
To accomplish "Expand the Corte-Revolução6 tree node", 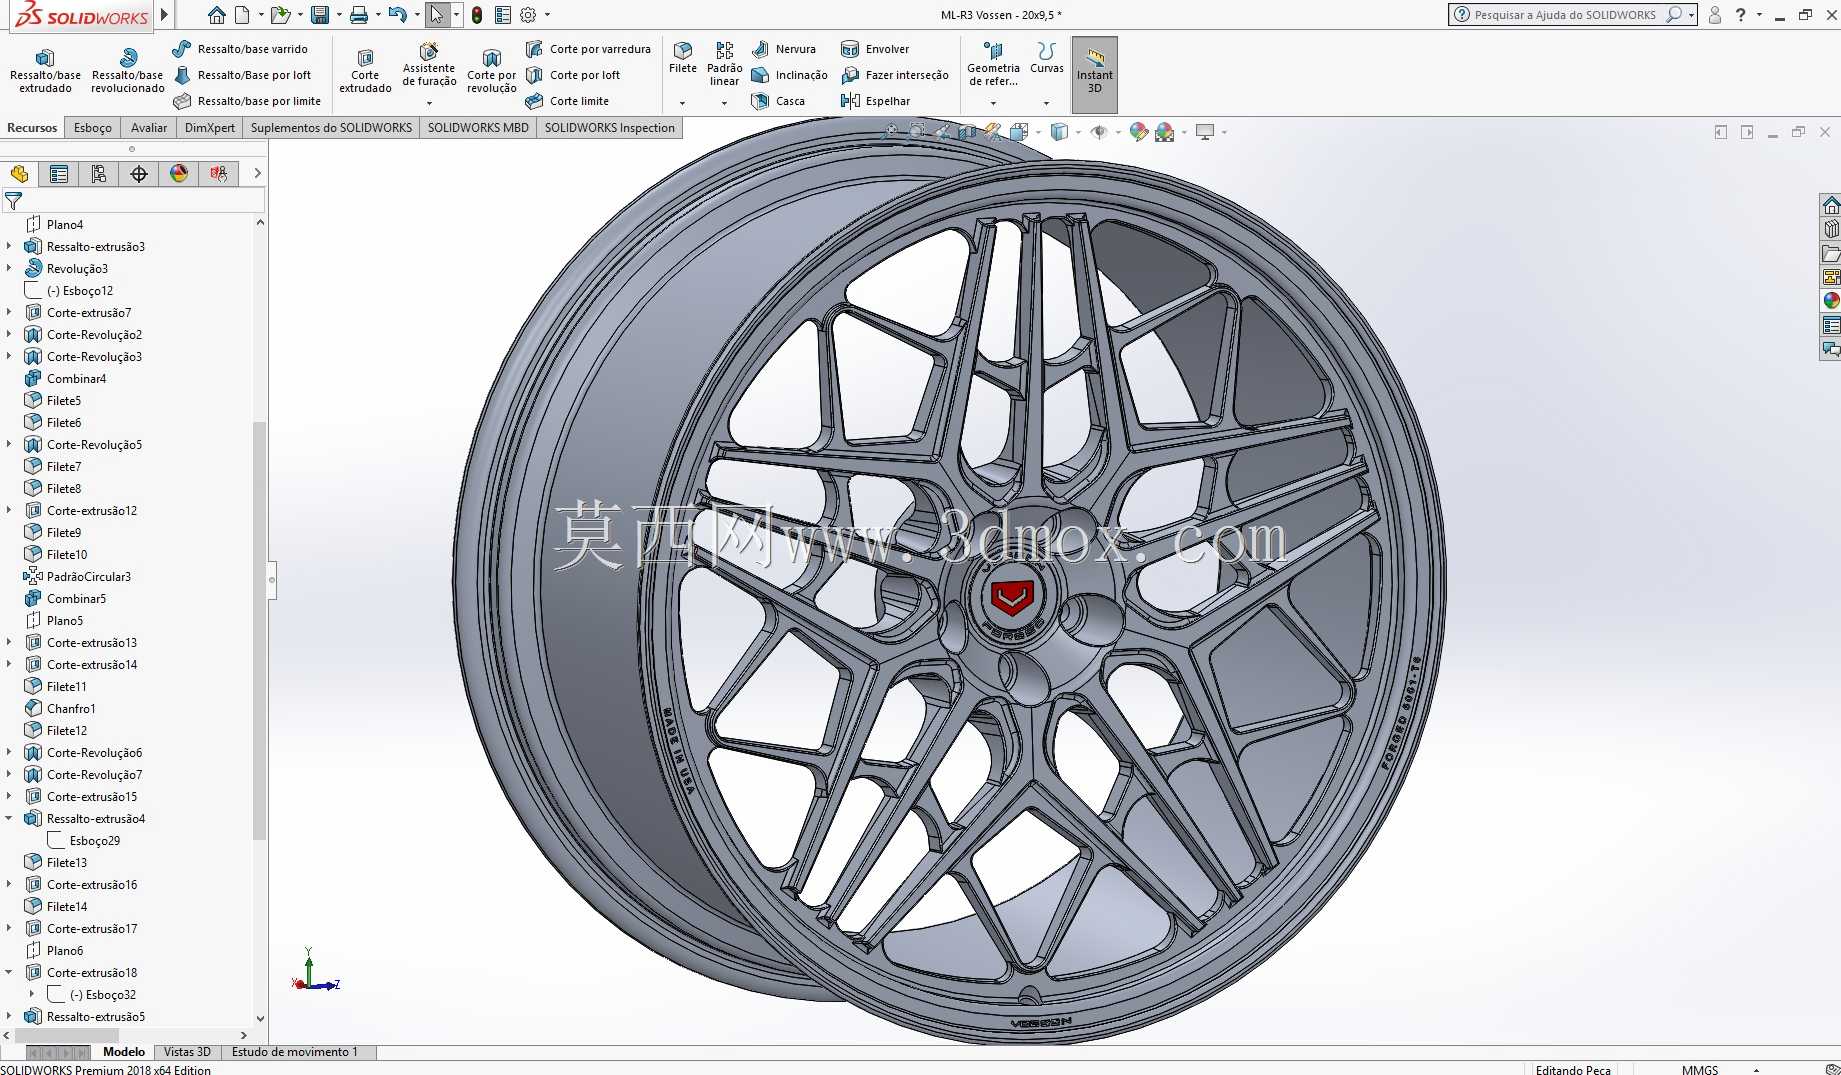I will (9, 752).
